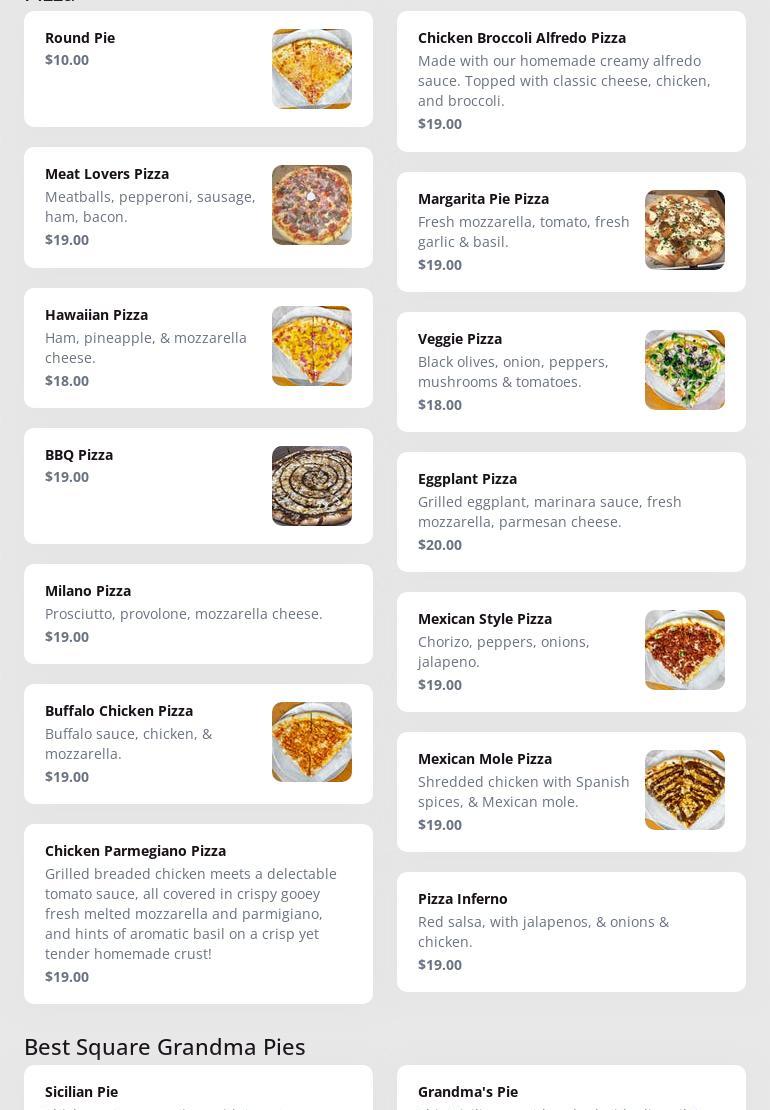Open the Chicken Broccoli Alfredo Pizza item
This screenshot has width=770, height=1110.
click(x=521, y=38)
